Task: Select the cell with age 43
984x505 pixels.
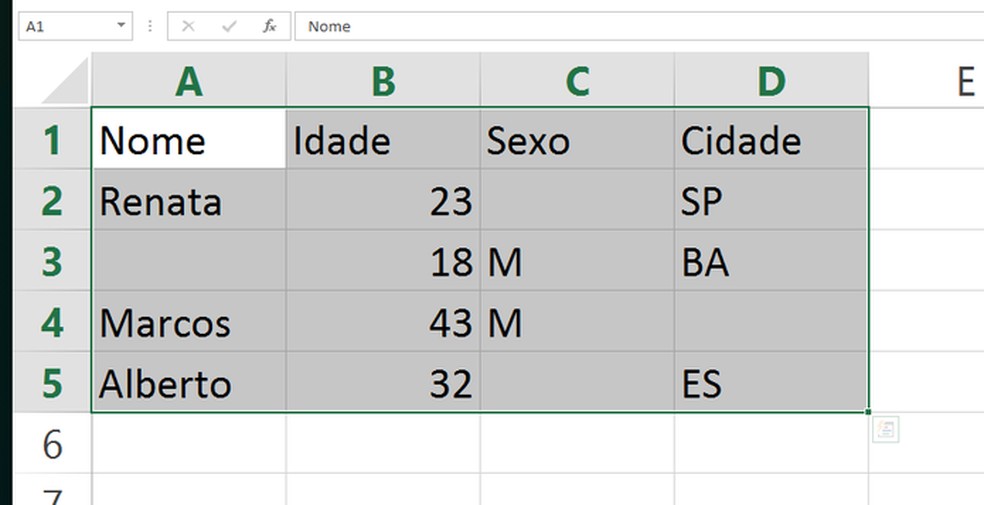Action: (x=383, y=322)
